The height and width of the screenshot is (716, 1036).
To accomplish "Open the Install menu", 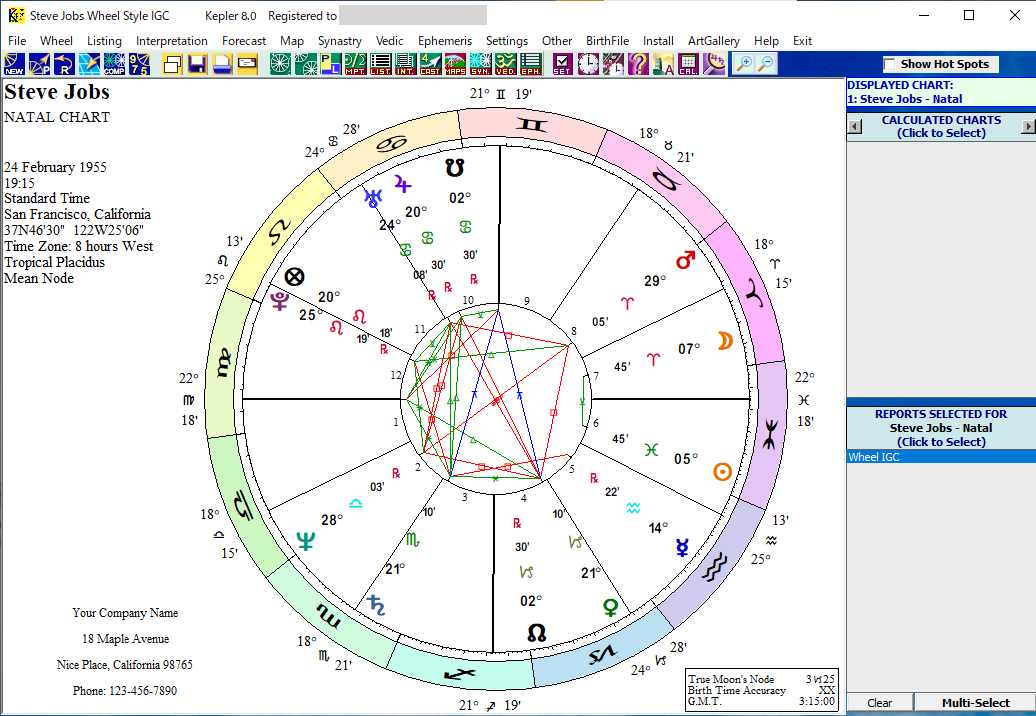I will pyautogui.click(x=658, y=41).
